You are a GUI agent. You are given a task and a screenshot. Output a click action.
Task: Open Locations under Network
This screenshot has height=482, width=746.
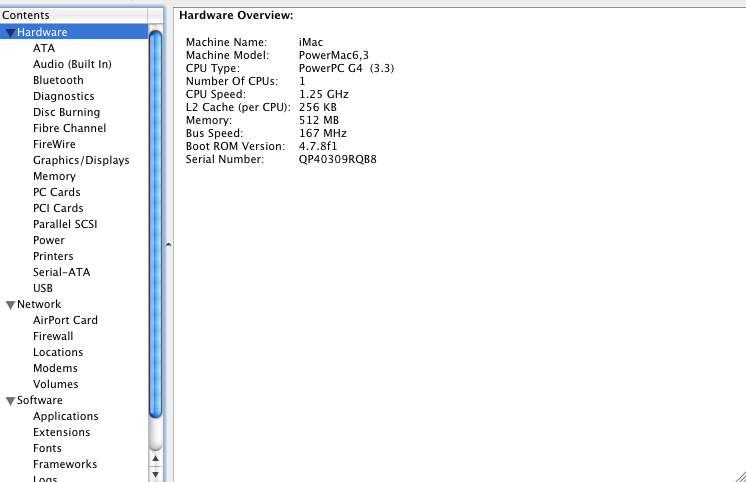[58, 352]
